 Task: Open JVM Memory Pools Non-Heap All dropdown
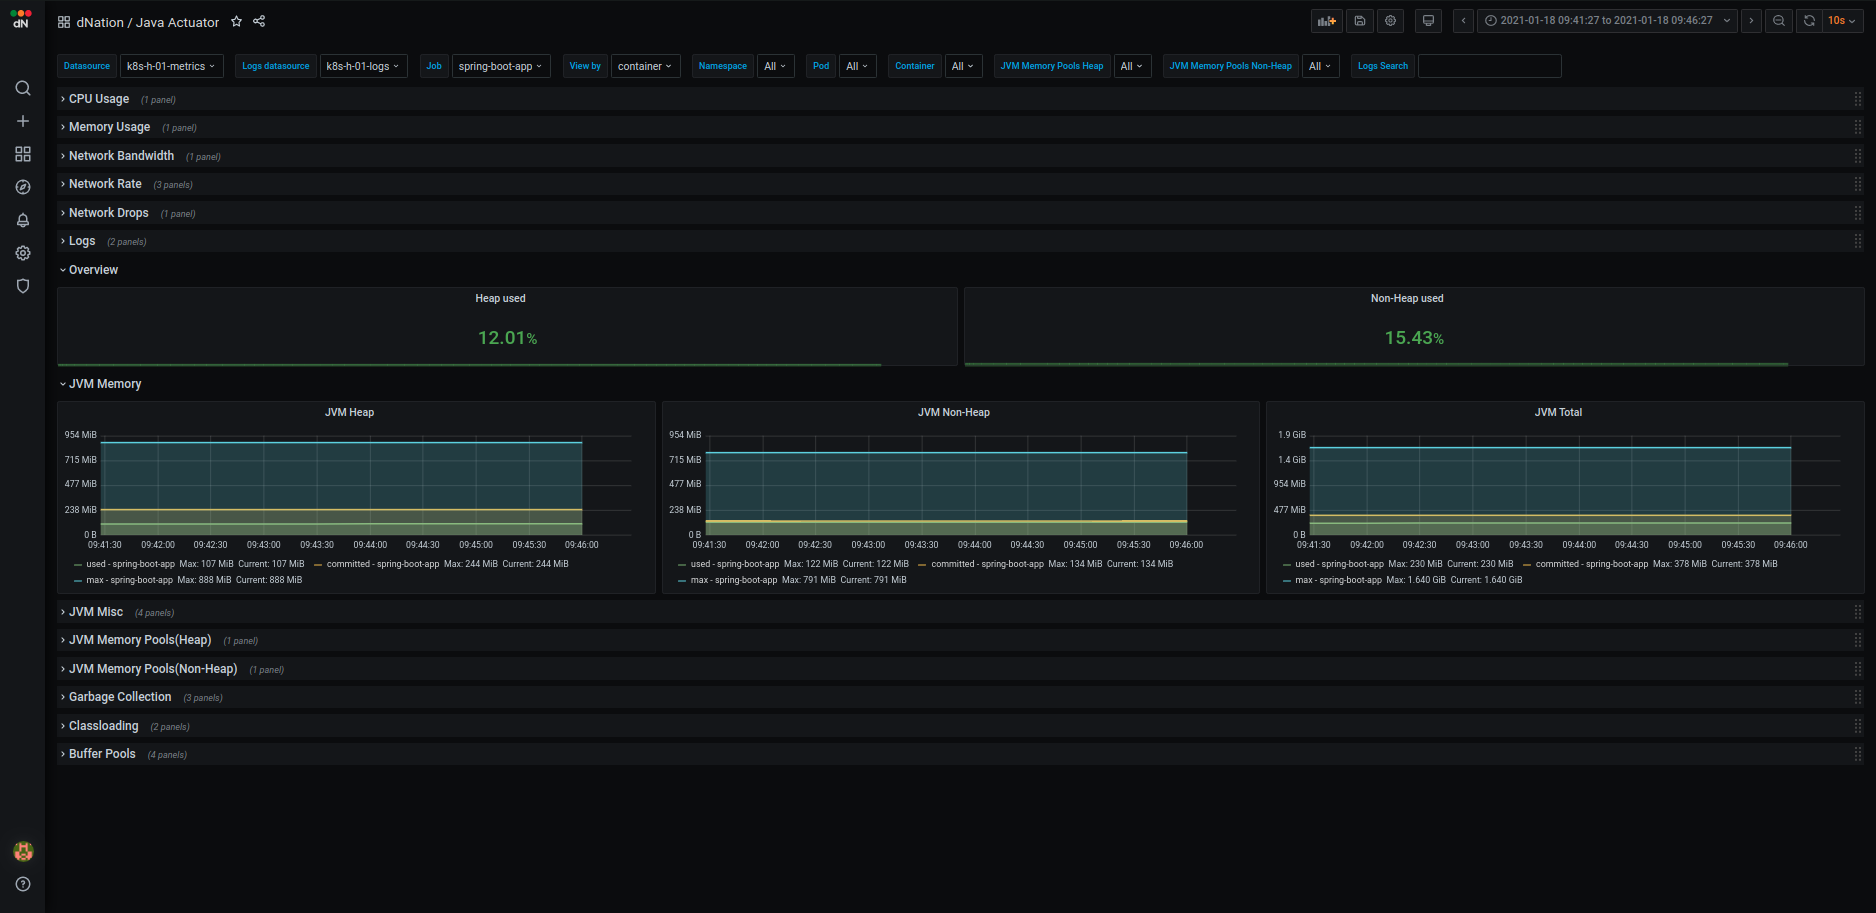click(x=1321, y=66)
